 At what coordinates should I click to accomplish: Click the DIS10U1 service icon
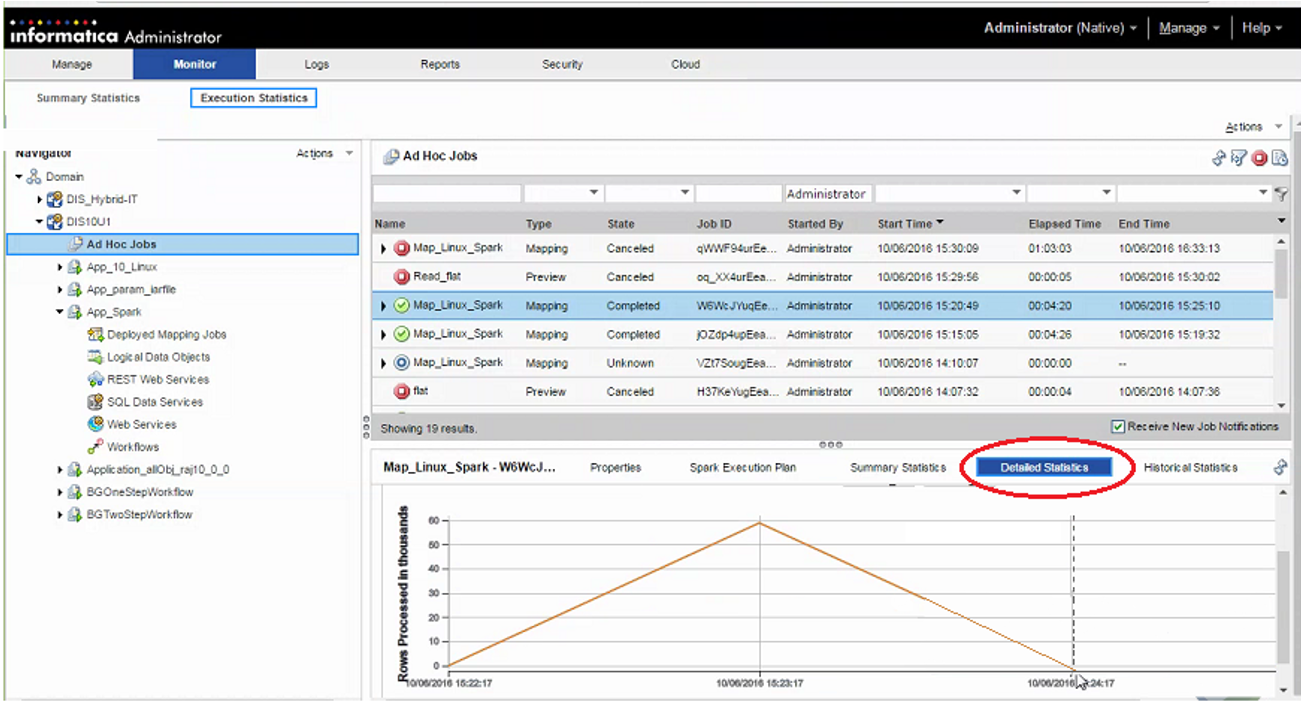pyautogui.click(x=55, y=222)
